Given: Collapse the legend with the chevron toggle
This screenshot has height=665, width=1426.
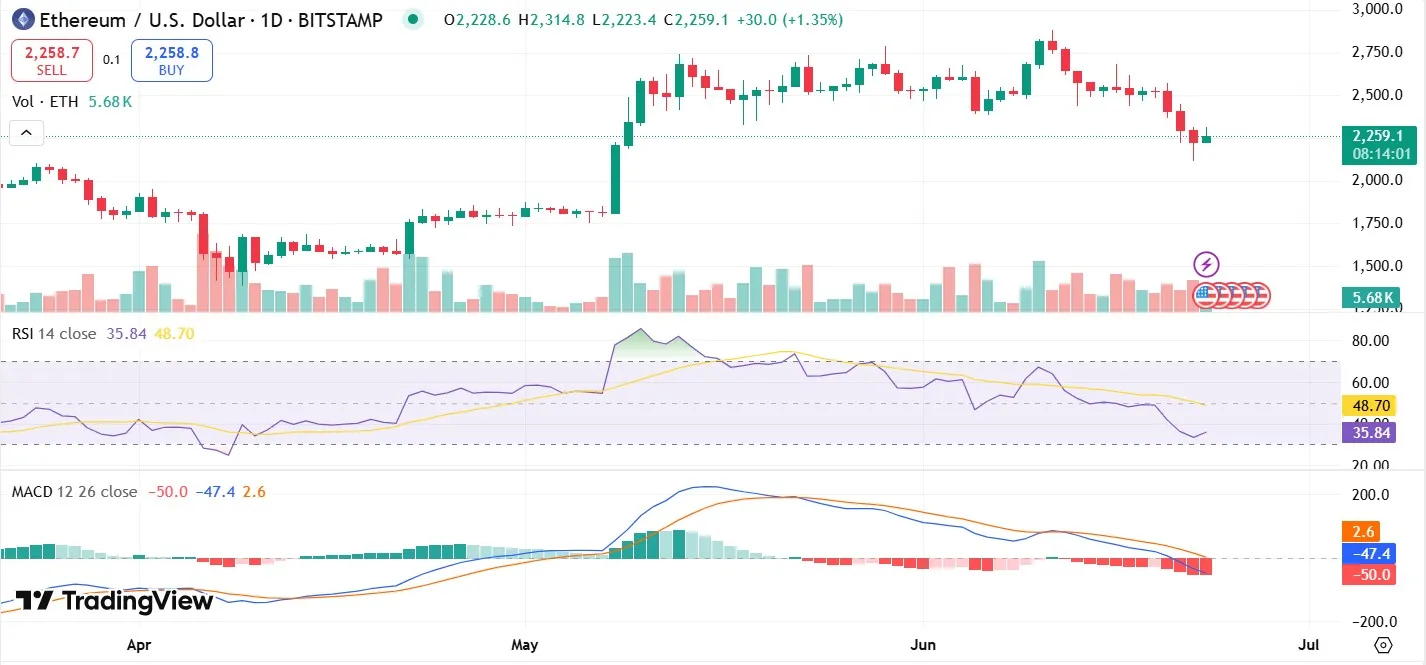Looking at the screenshot, I should [26, 131].
